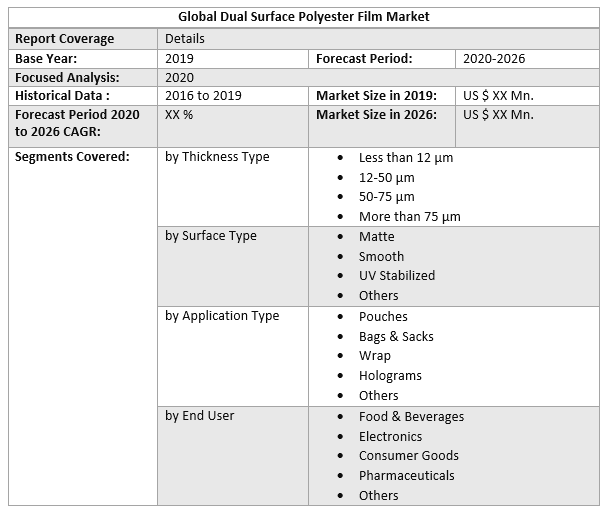The width and height of the screenshot is (609, 509).
Task: Select the Report Coverage header cell
Action: (64, 38)
